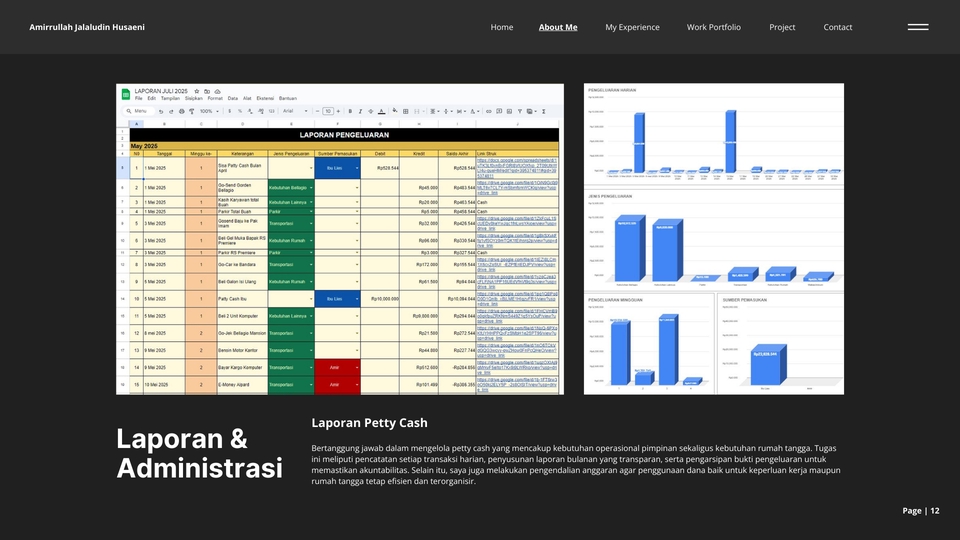Select the Pengeluaran Harian chart
The width and height of the screenshot is (960, 540).
click(714, 136)
